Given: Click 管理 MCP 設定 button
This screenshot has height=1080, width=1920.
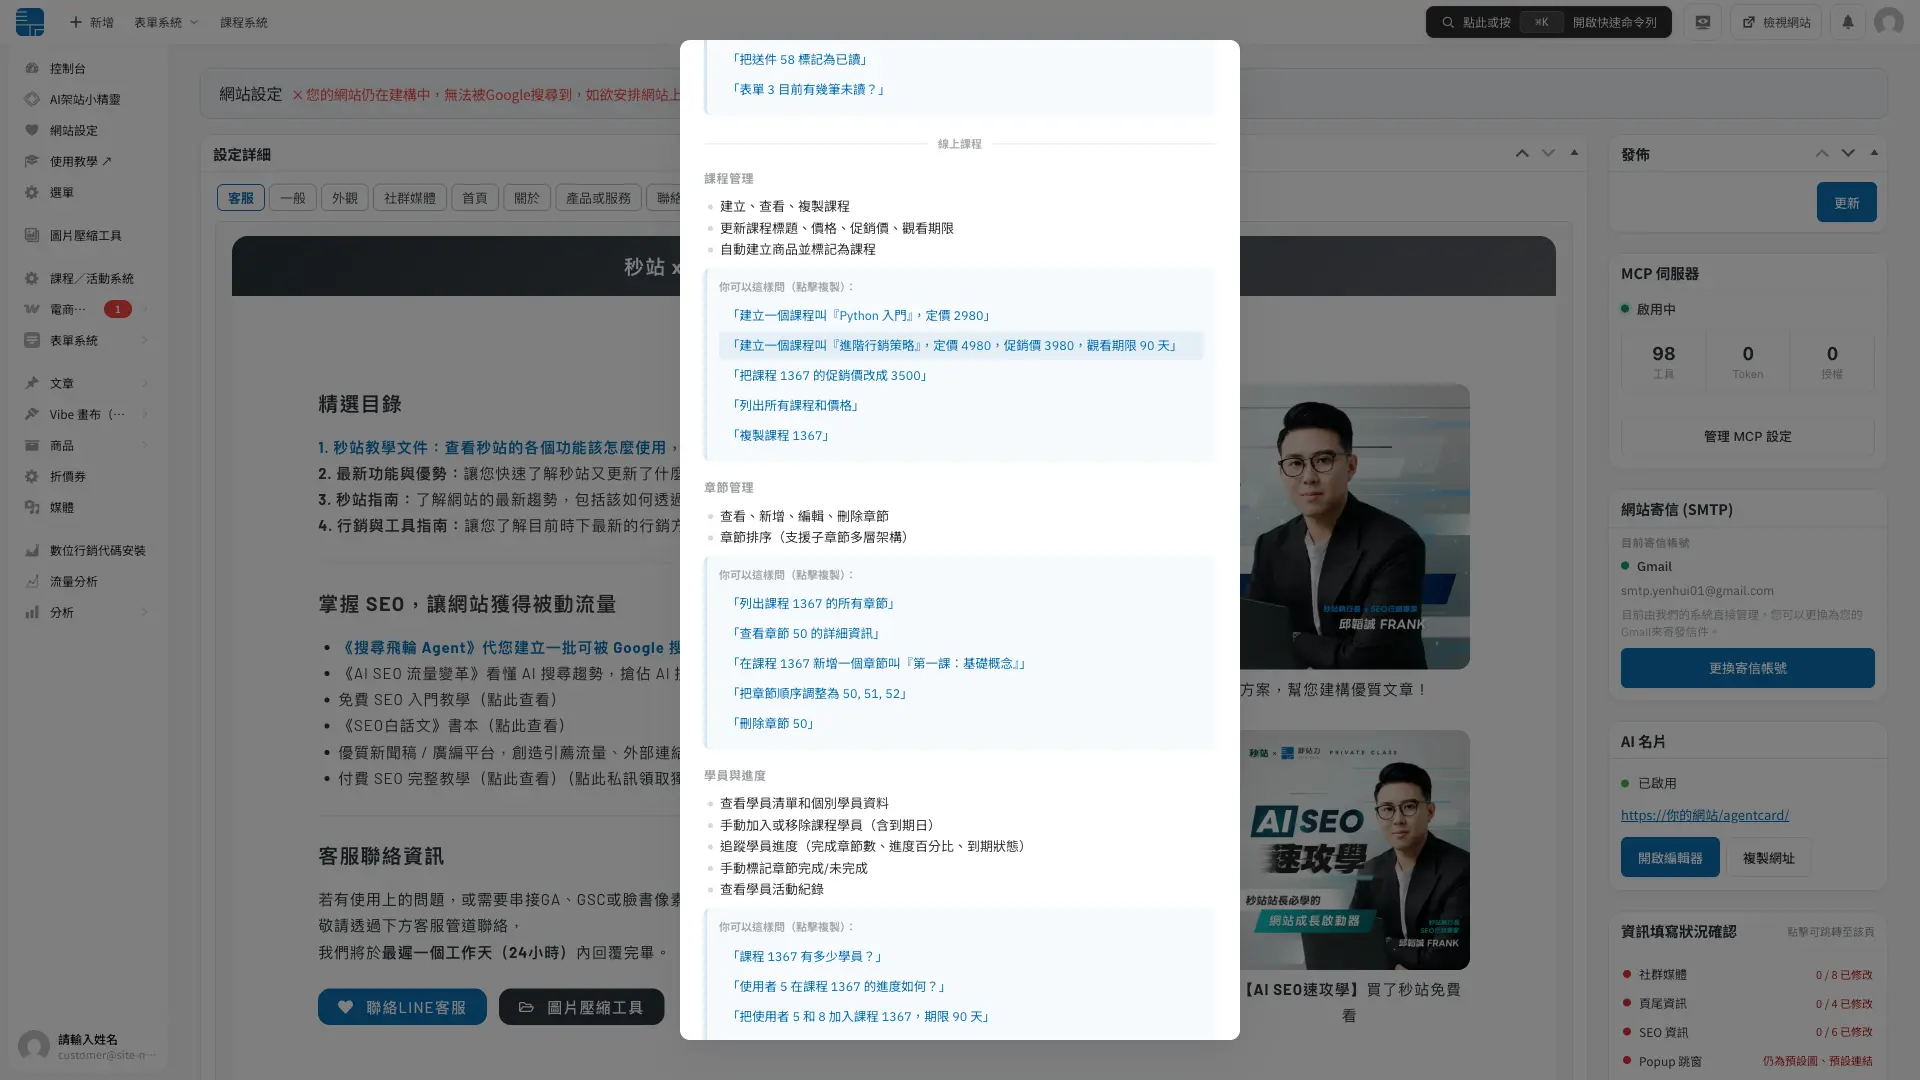Looking at the screenshot, I should pyautogui.click(x=1747, y=436).
